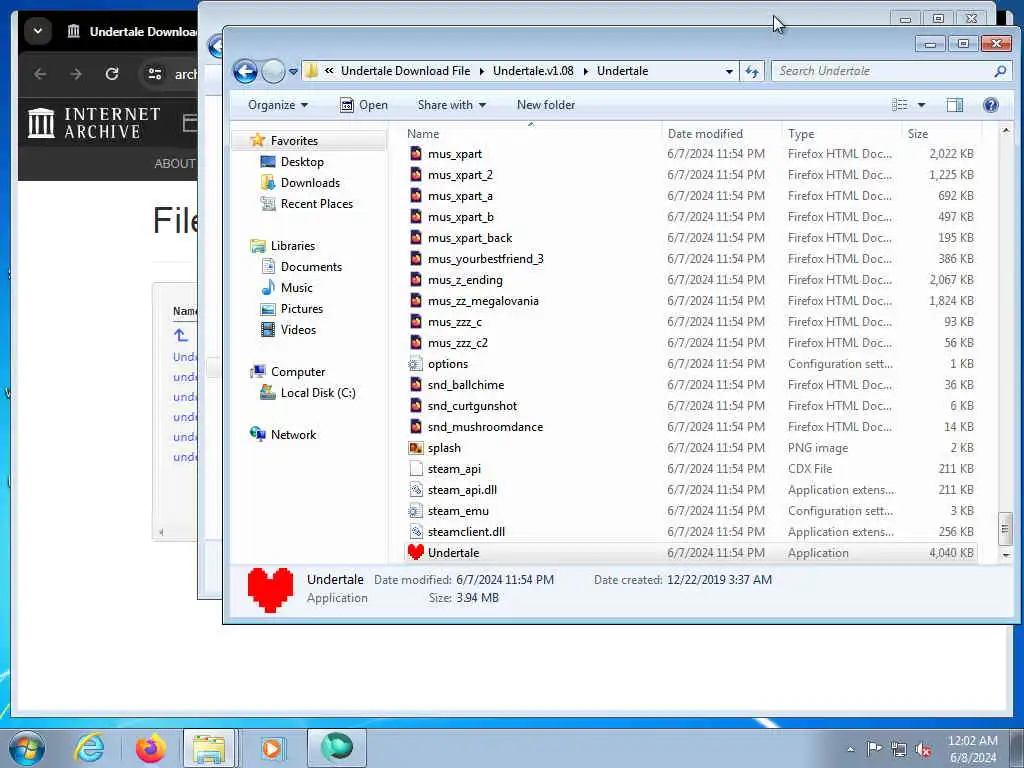The width and height of the screenshot is (1024, 768).
Task: Select the mus_zz_megalovania file icon
Action: coord(415,301)
